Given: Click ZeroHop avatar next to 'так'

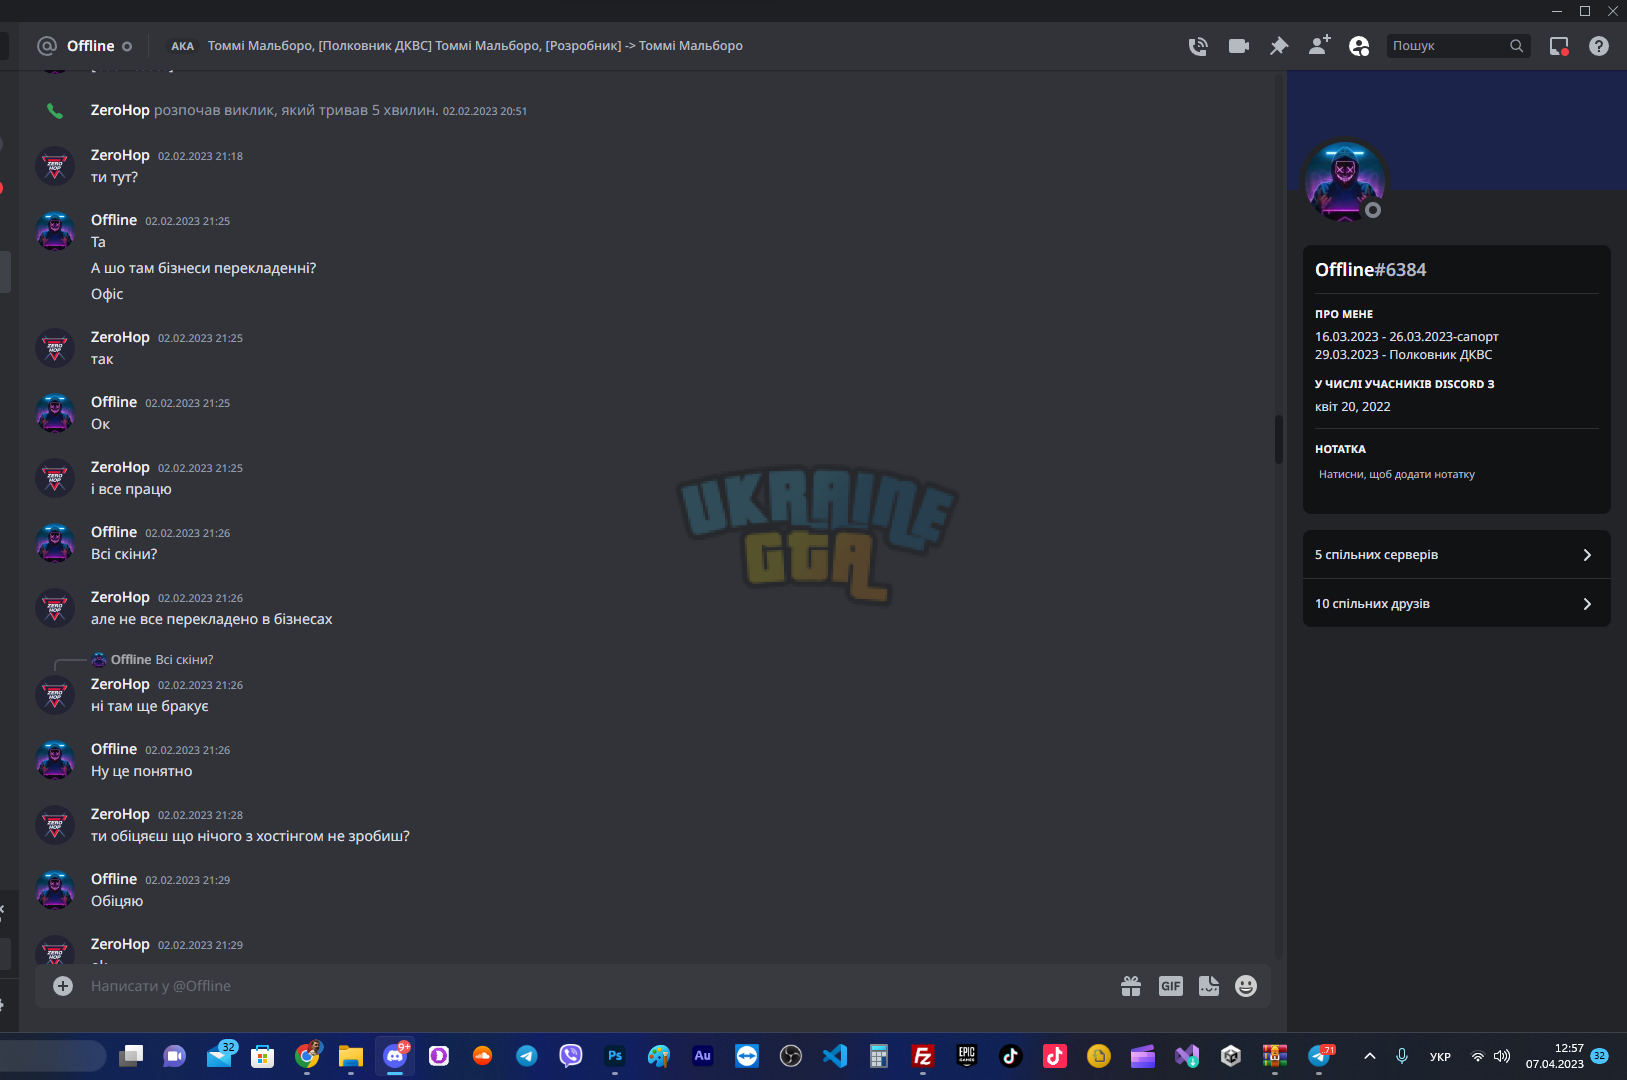Looking at the screenshot, I should click(x=55, y=348).
